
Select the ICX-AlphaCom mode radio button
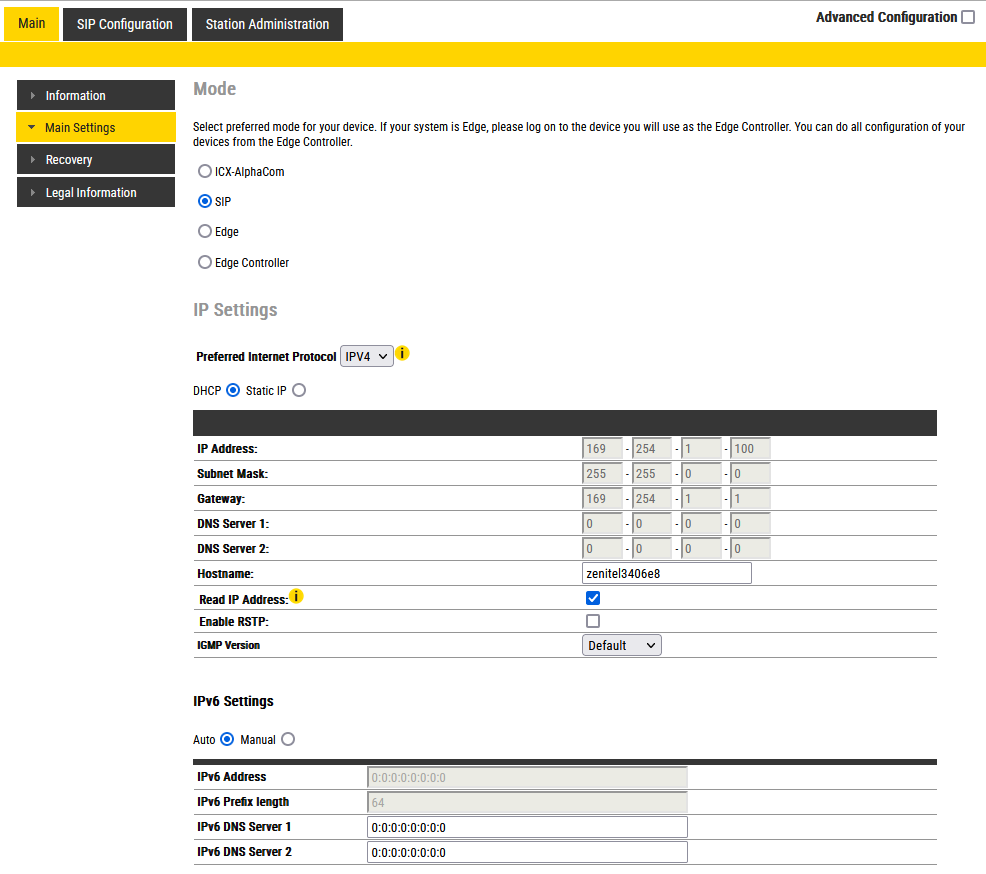[x=205, y=171]
